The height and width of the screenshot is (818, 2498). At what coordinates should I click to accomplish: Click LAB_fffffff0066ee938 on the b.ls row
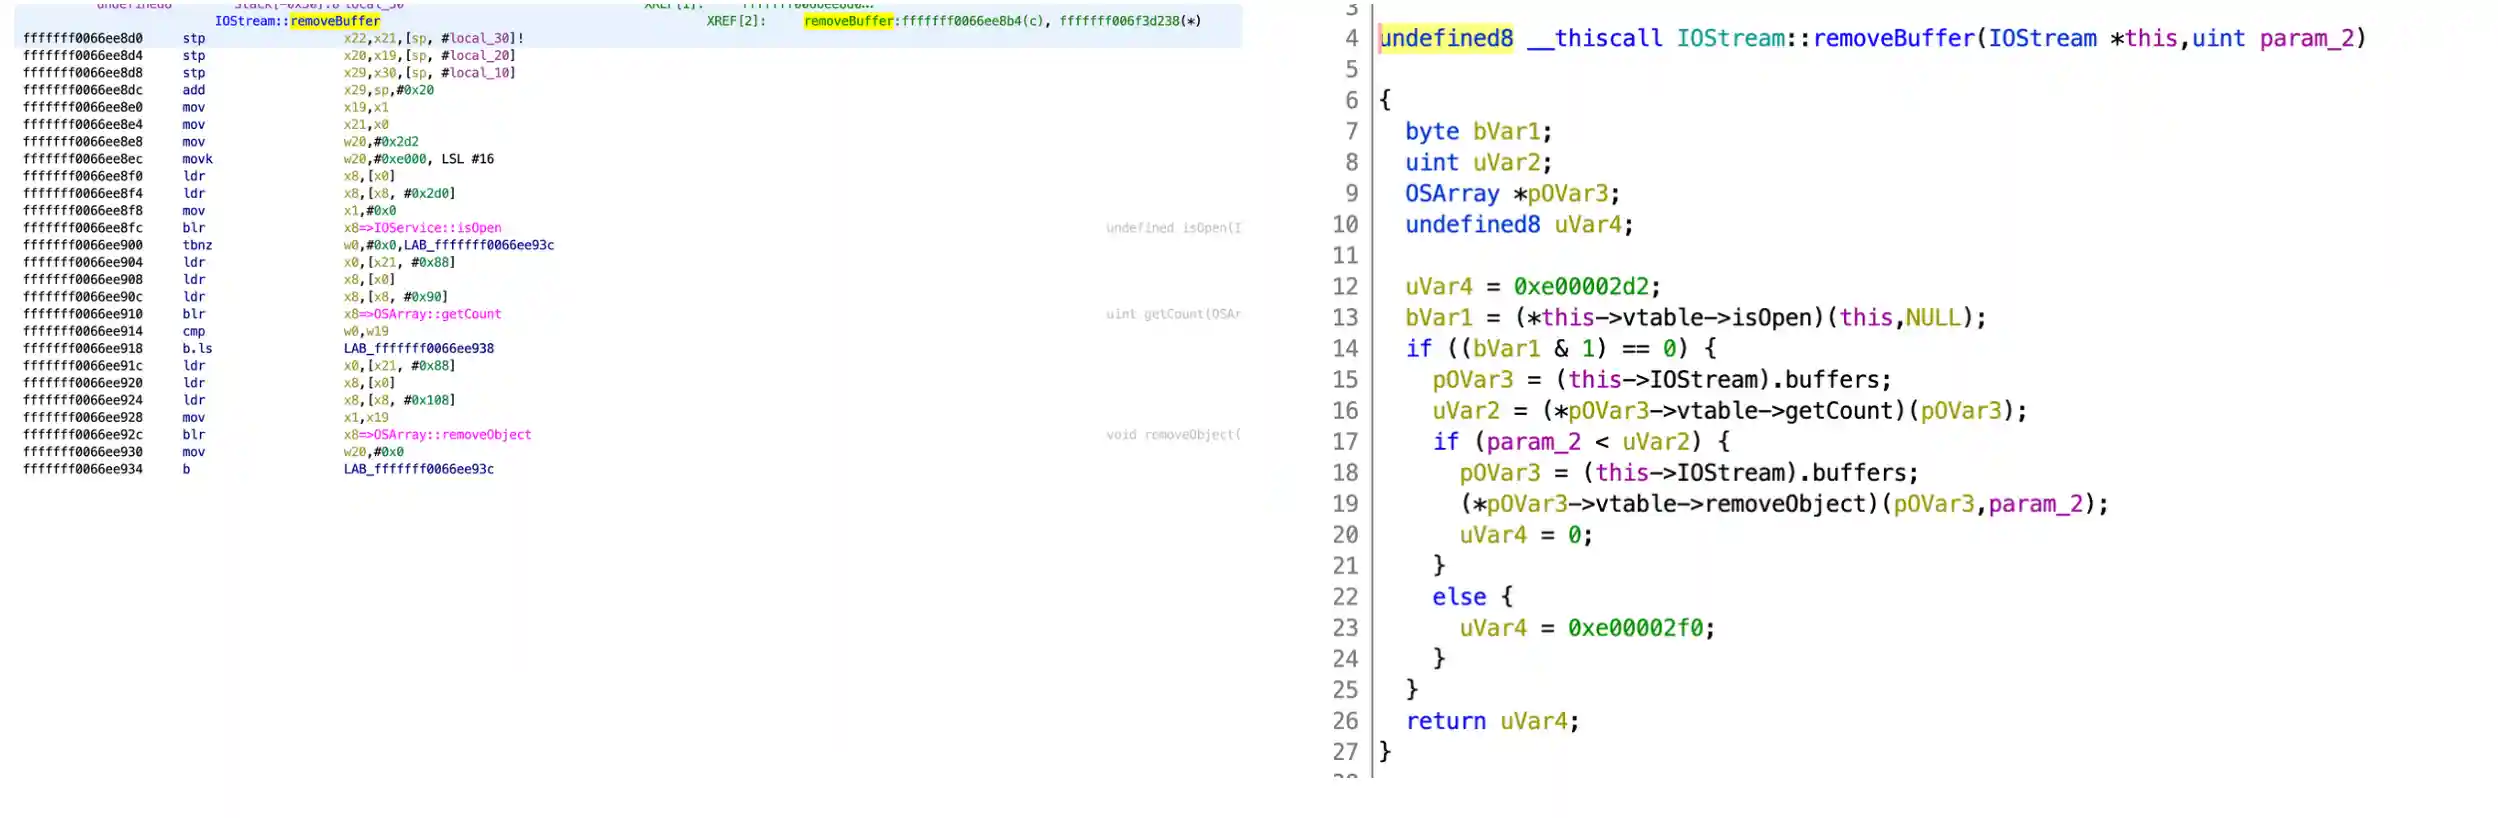419,349
